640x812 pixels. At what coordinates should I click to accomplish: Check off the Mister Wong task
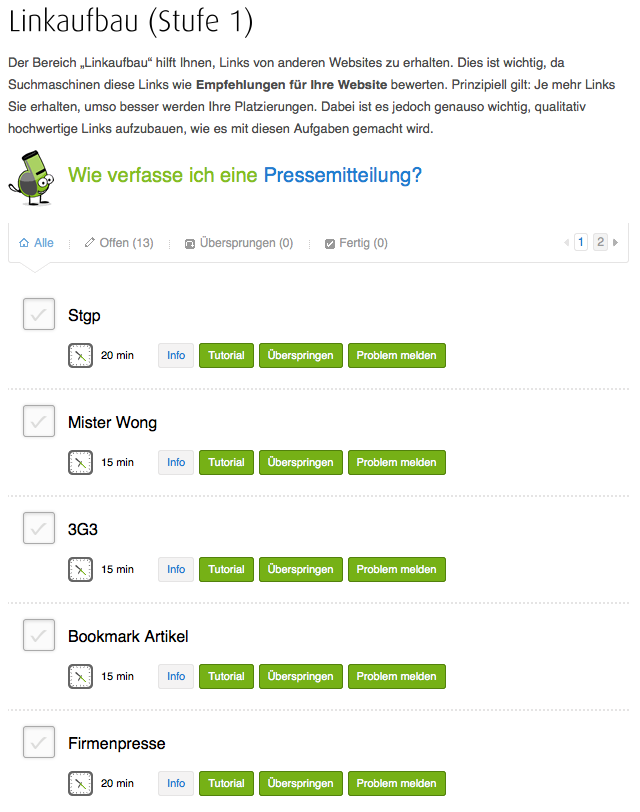tap(39, 422)
